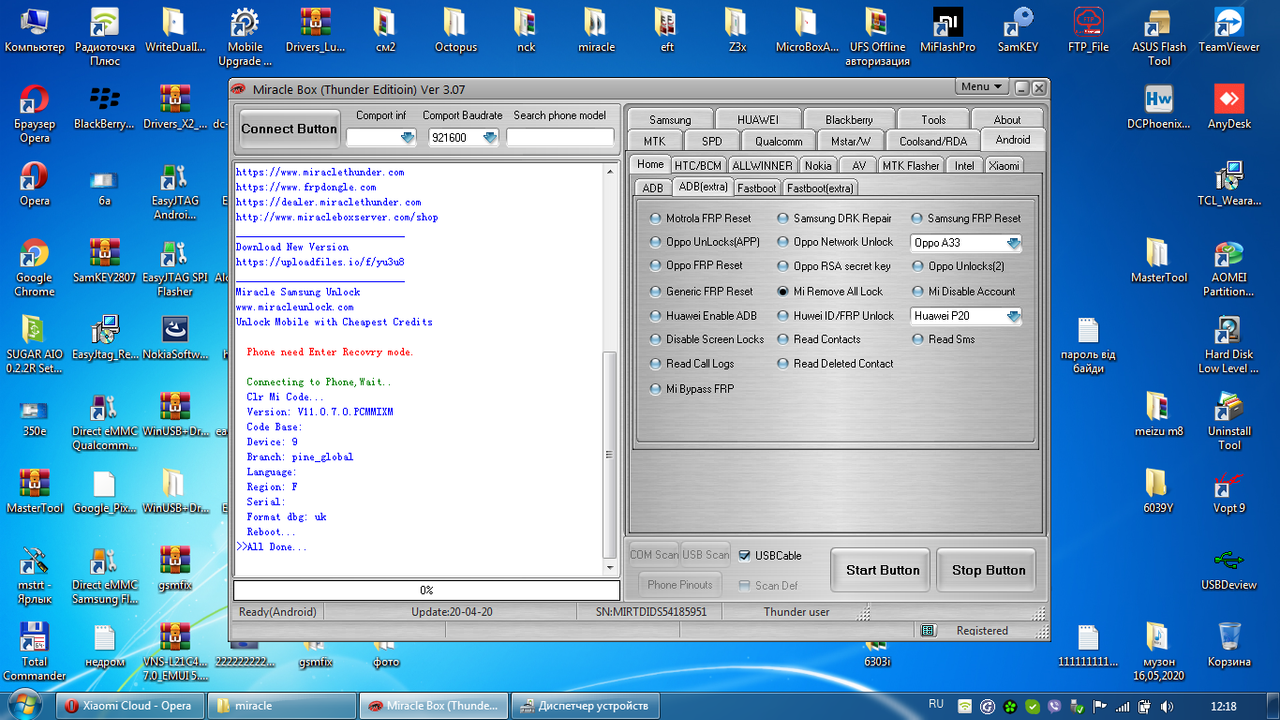
Task: Switch to the Samsung tab
Action: point(670,119)
